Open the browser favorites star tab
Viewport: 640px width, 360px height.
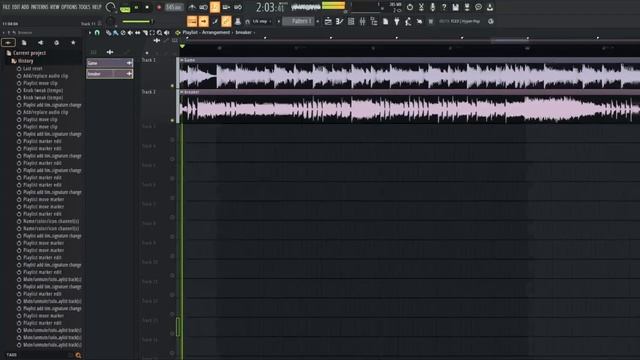tap(73, 42)
